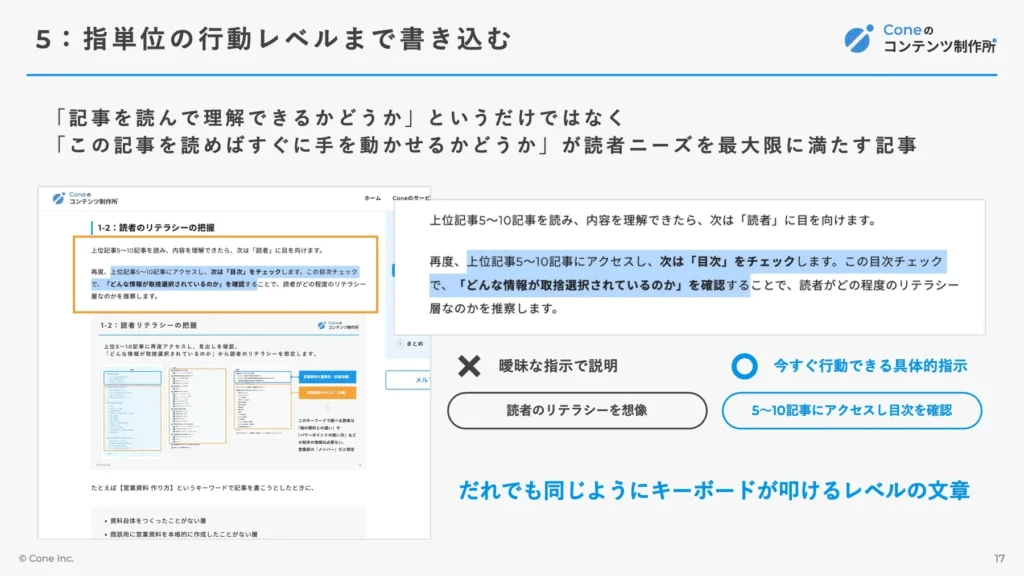Screen dimensions: 1024x576
Task: Click the 1-2：読者のリテラシーの把握 heading
Action: coord(156,227)
